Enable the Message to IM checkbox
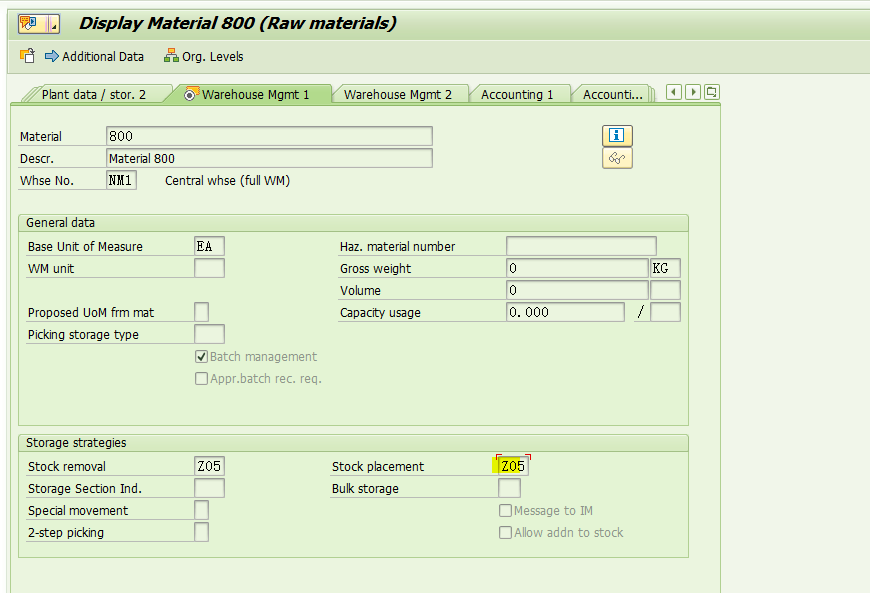 tap(505, 510)
